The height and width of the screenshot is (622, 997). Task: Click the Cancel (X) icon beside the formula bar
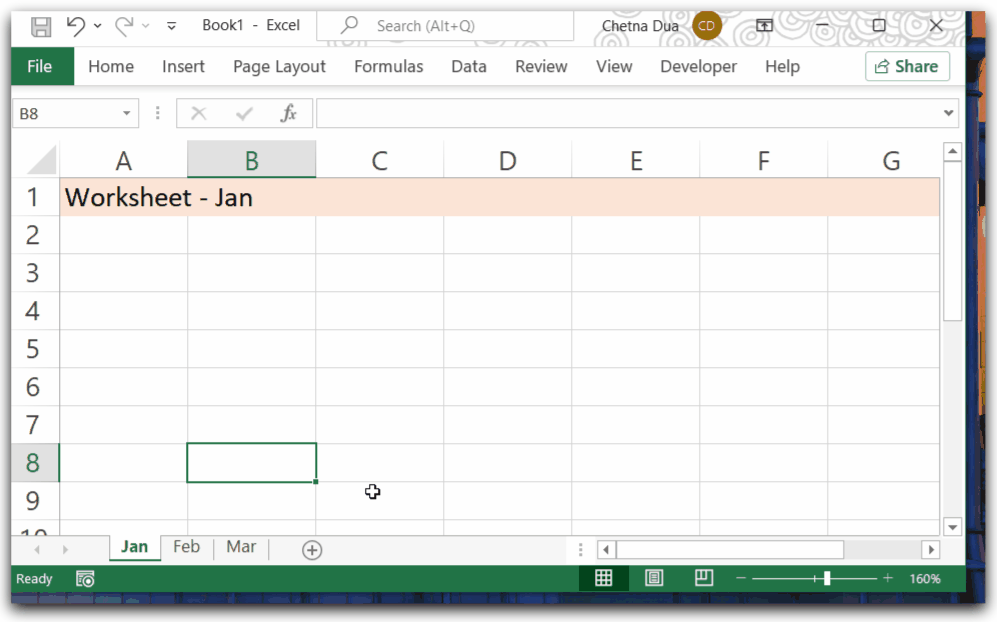click(199, 113)
